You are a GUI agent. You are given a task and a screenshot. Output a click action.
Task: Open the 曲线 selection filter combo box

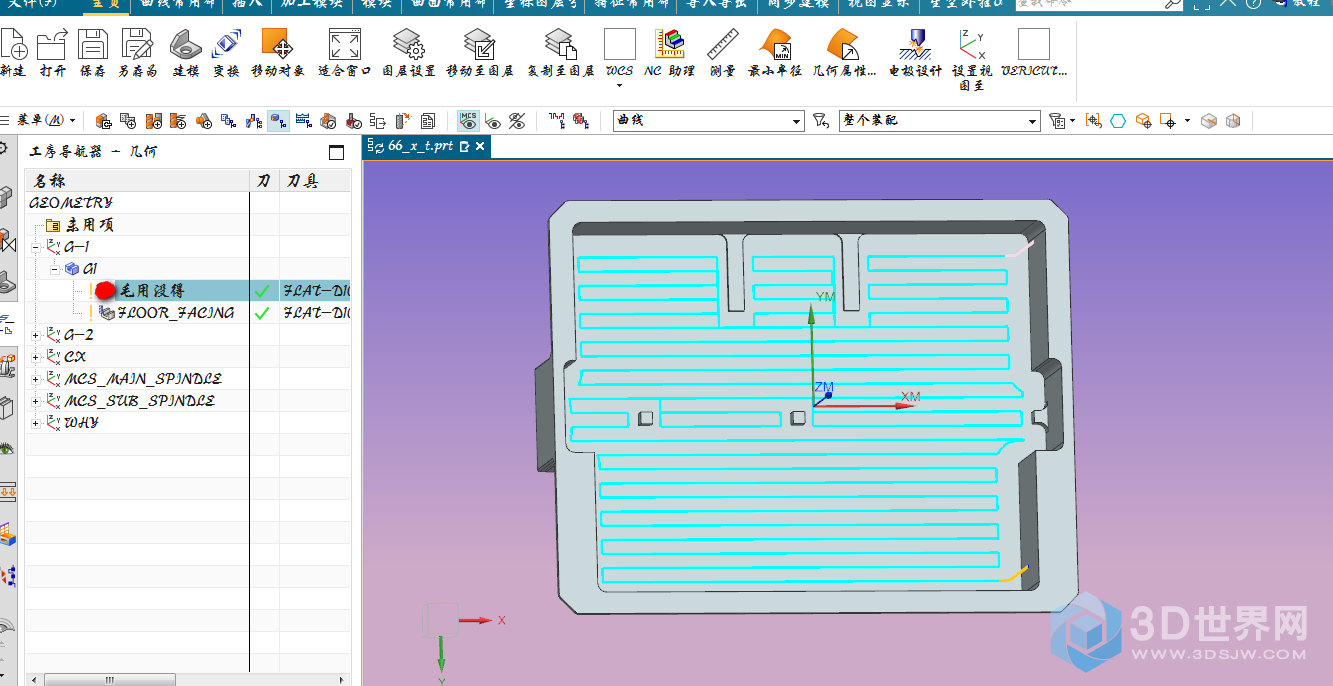pyautogui.click(x=708, y=121)
